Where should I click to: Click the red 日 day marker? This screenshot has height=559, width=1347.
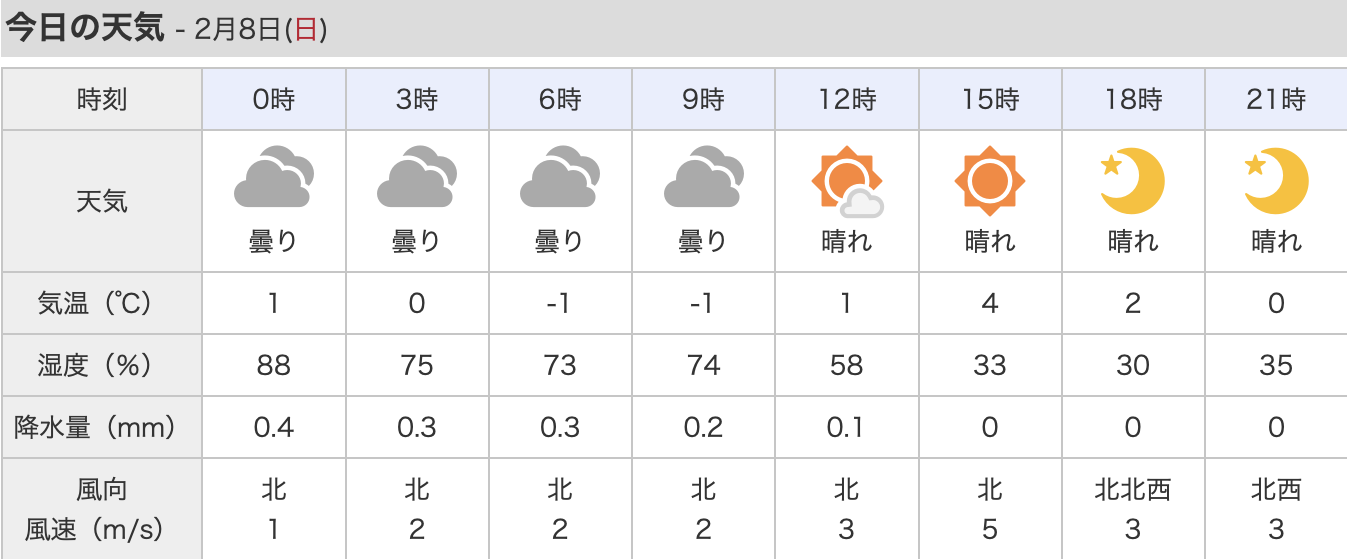tap(305, 30)
